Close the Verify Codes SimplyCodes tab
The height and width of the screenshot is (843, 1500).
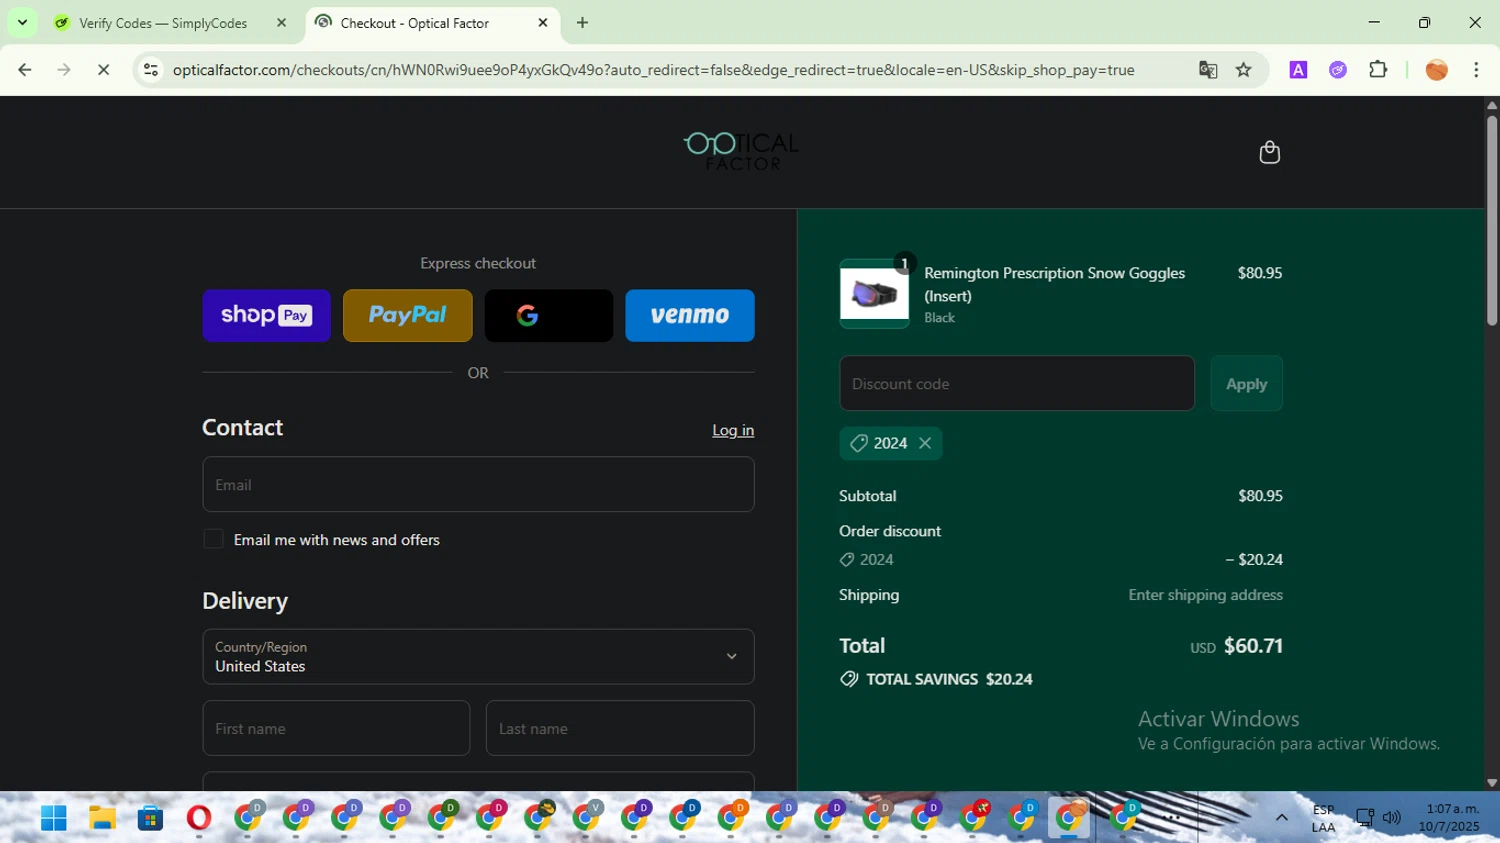point(281,23)
